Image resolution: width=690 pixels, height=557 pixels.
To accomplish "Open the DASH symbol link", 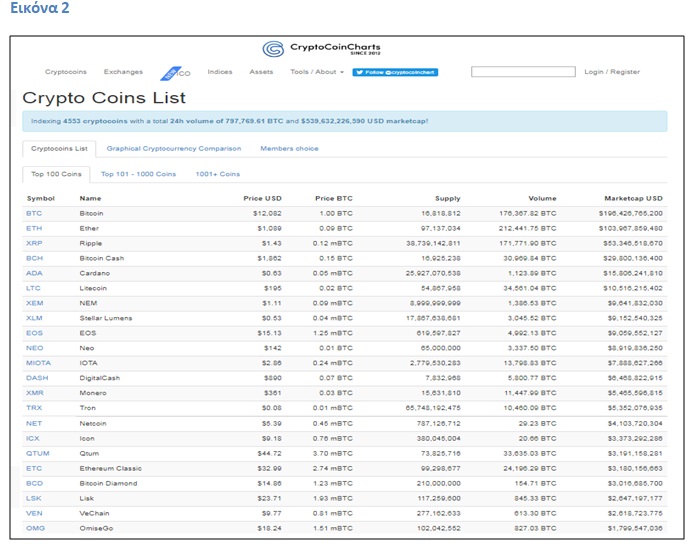I will tap(37, 378).
